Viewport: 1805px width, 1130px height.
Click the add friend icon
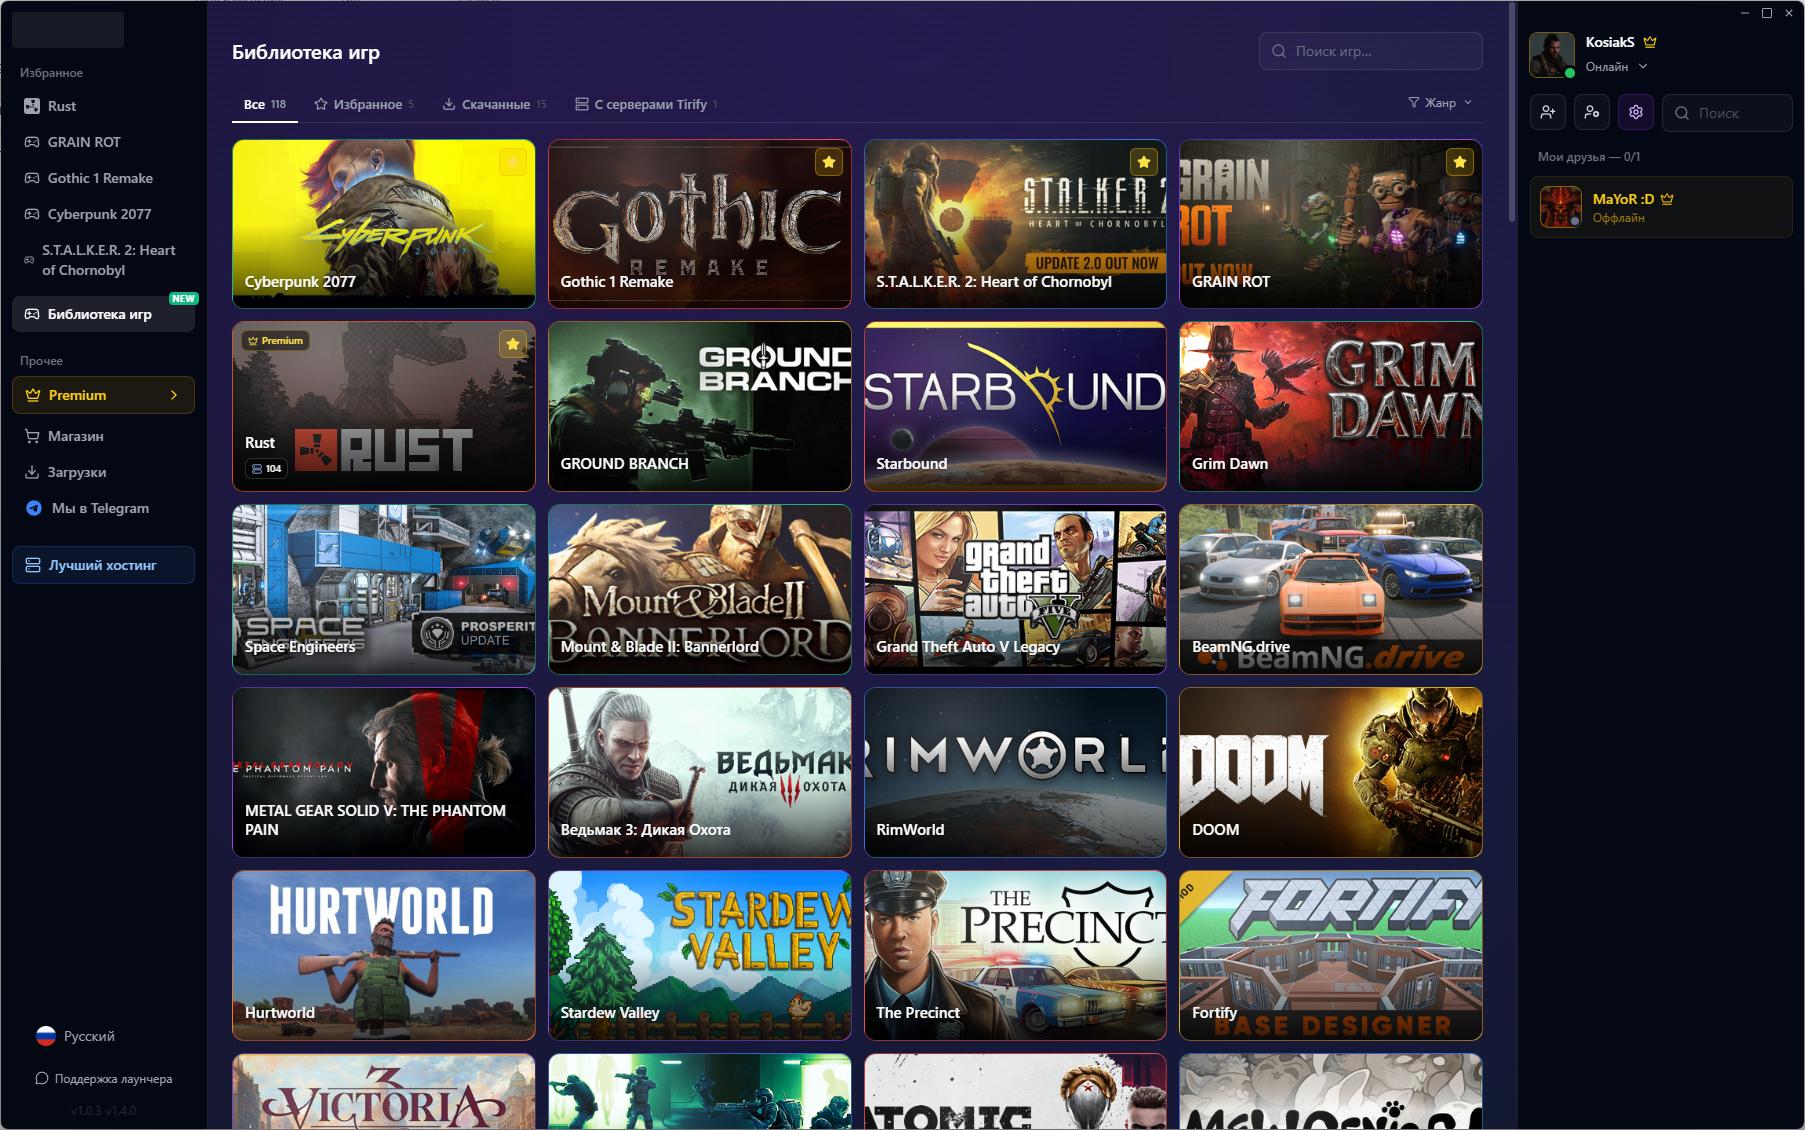pos(1547,113)
